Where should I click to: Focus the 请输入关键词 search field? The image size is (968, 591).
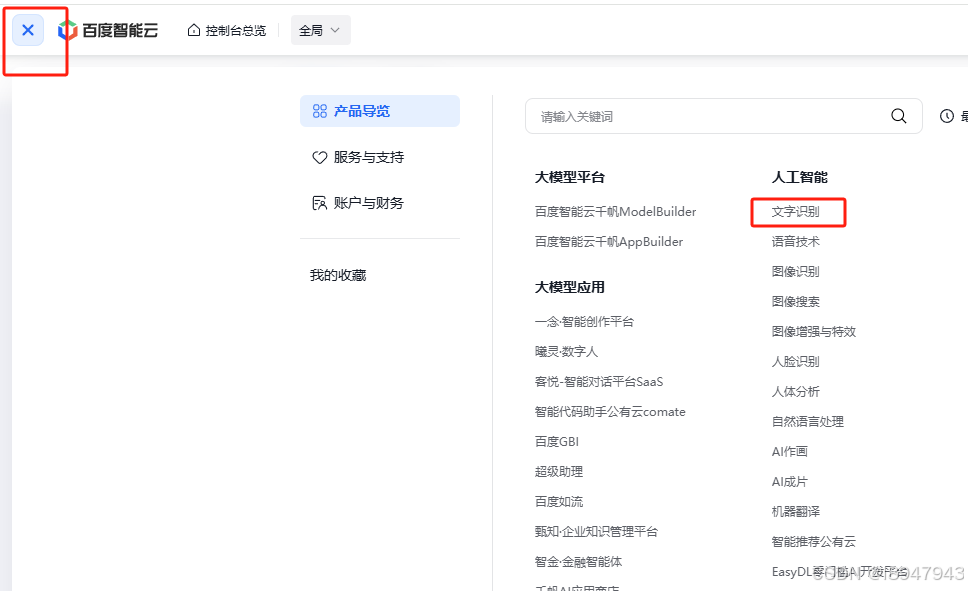point(724,116)
